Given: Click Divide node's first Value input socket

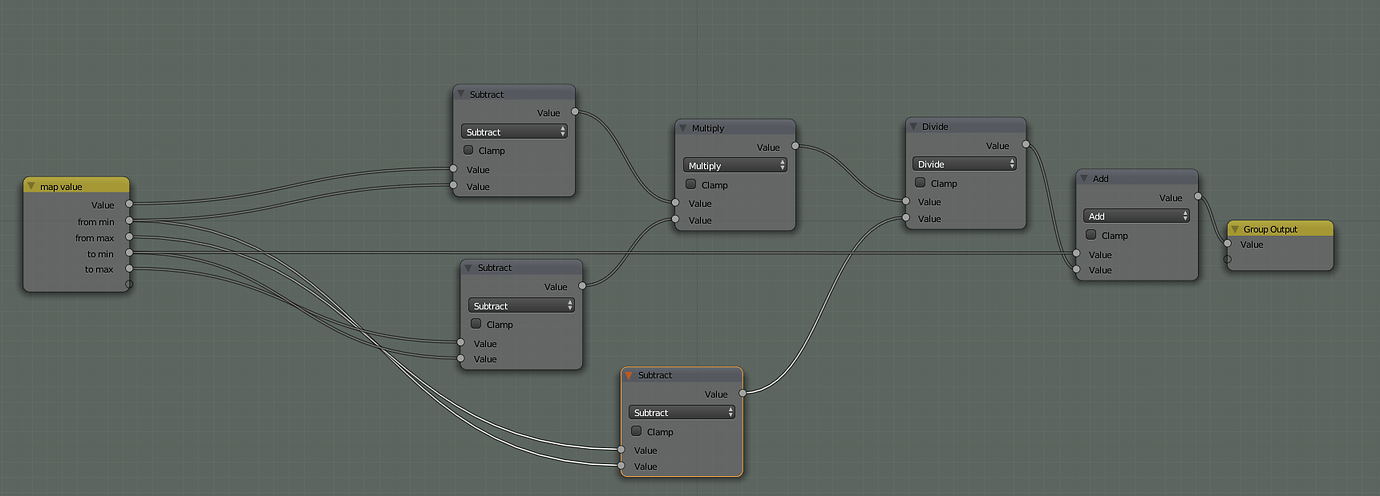Looking at the screenshot, I should tap(905, 201).
